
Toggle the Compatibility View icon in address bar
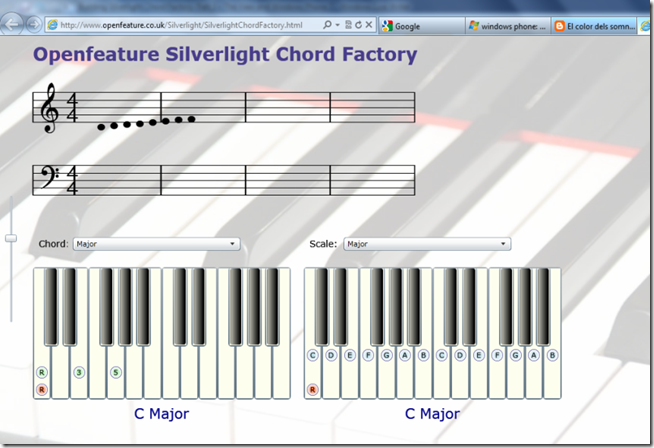[x=348, y=25]
